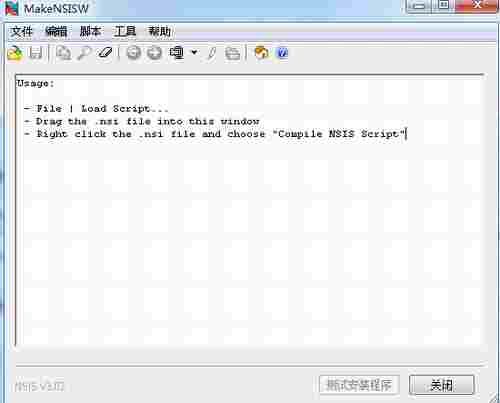Screen dimensions: 500x403
Task: Open the 脚本 menu
Action: pyautogui.click(x=90, y=32)
